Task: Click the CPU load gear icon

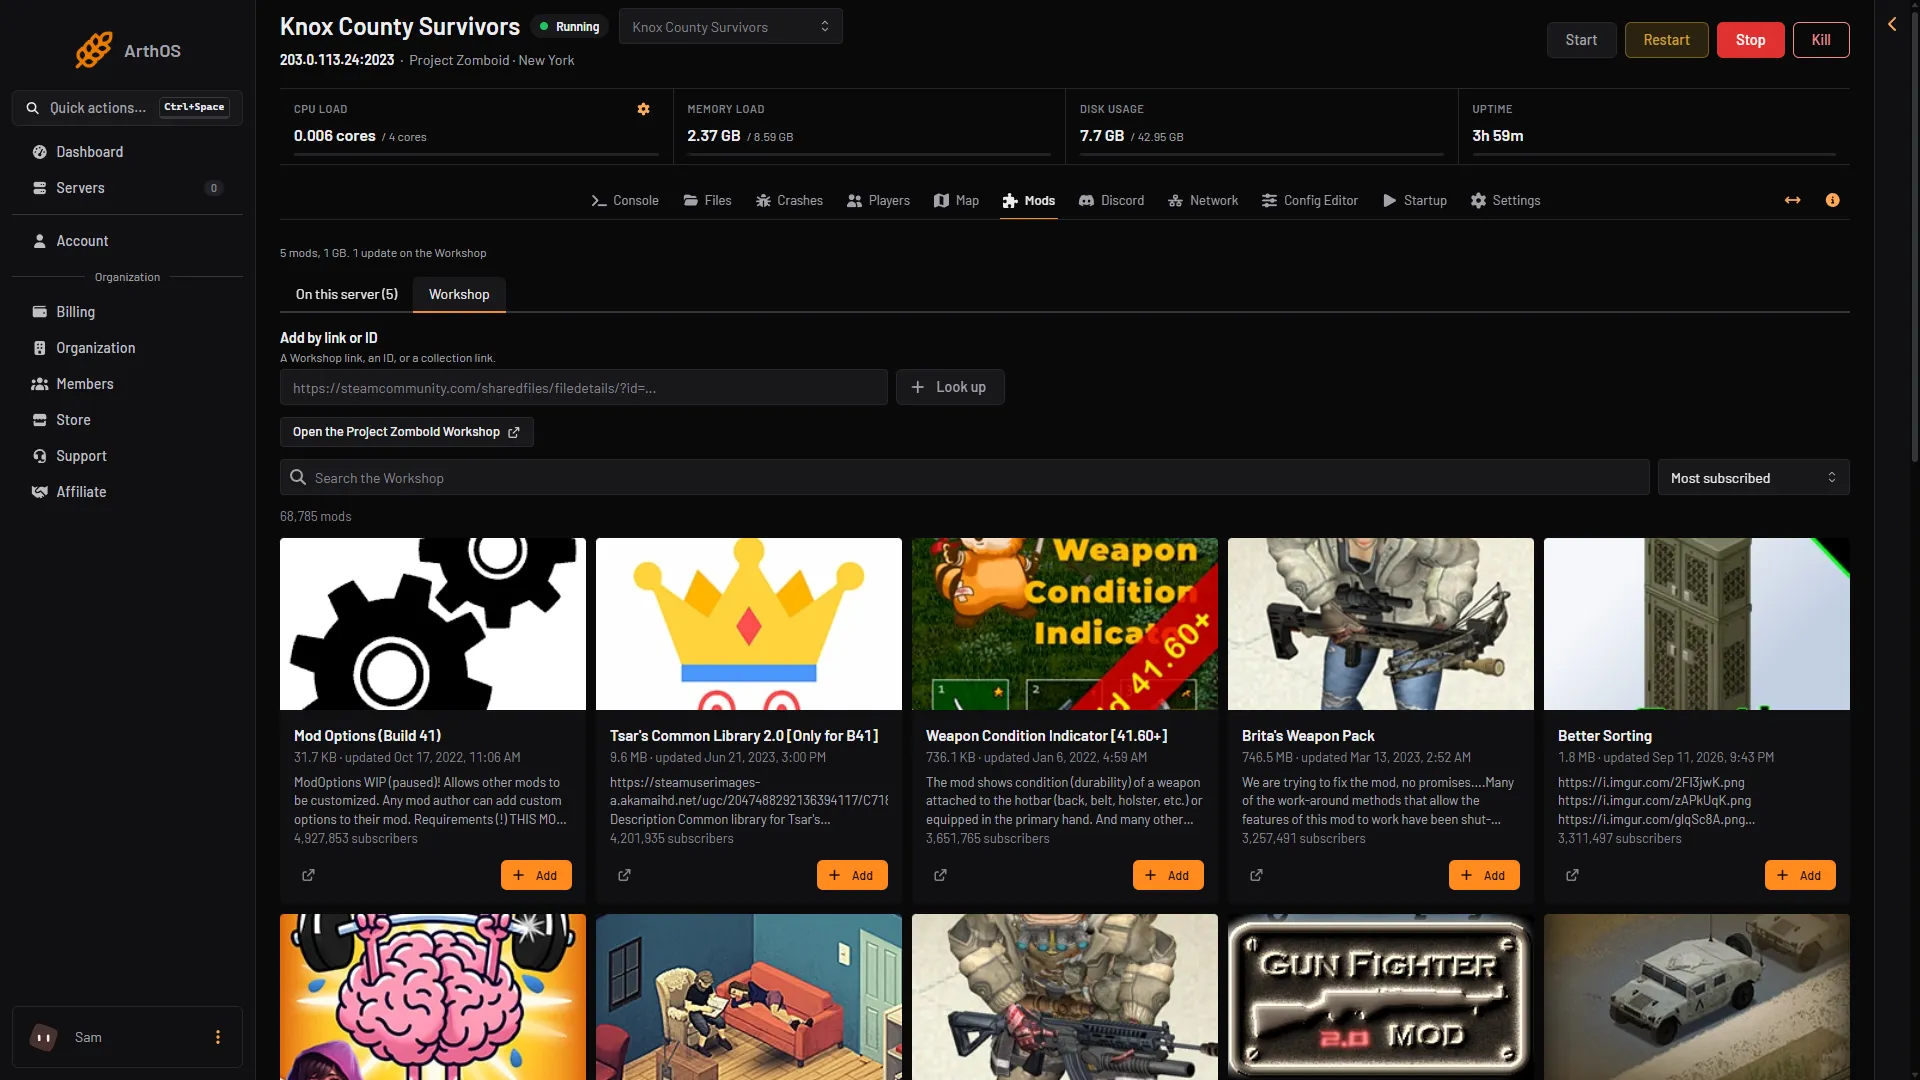Action: click(644, 109)
